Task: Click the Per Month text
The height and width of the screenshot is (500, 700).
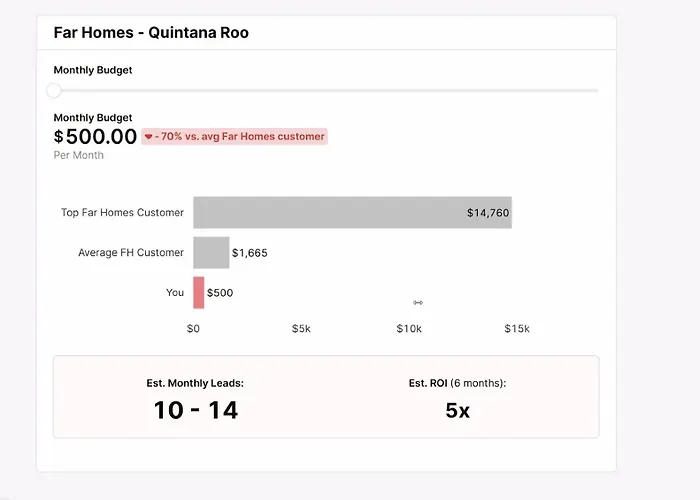Action: tap(78, 155)
